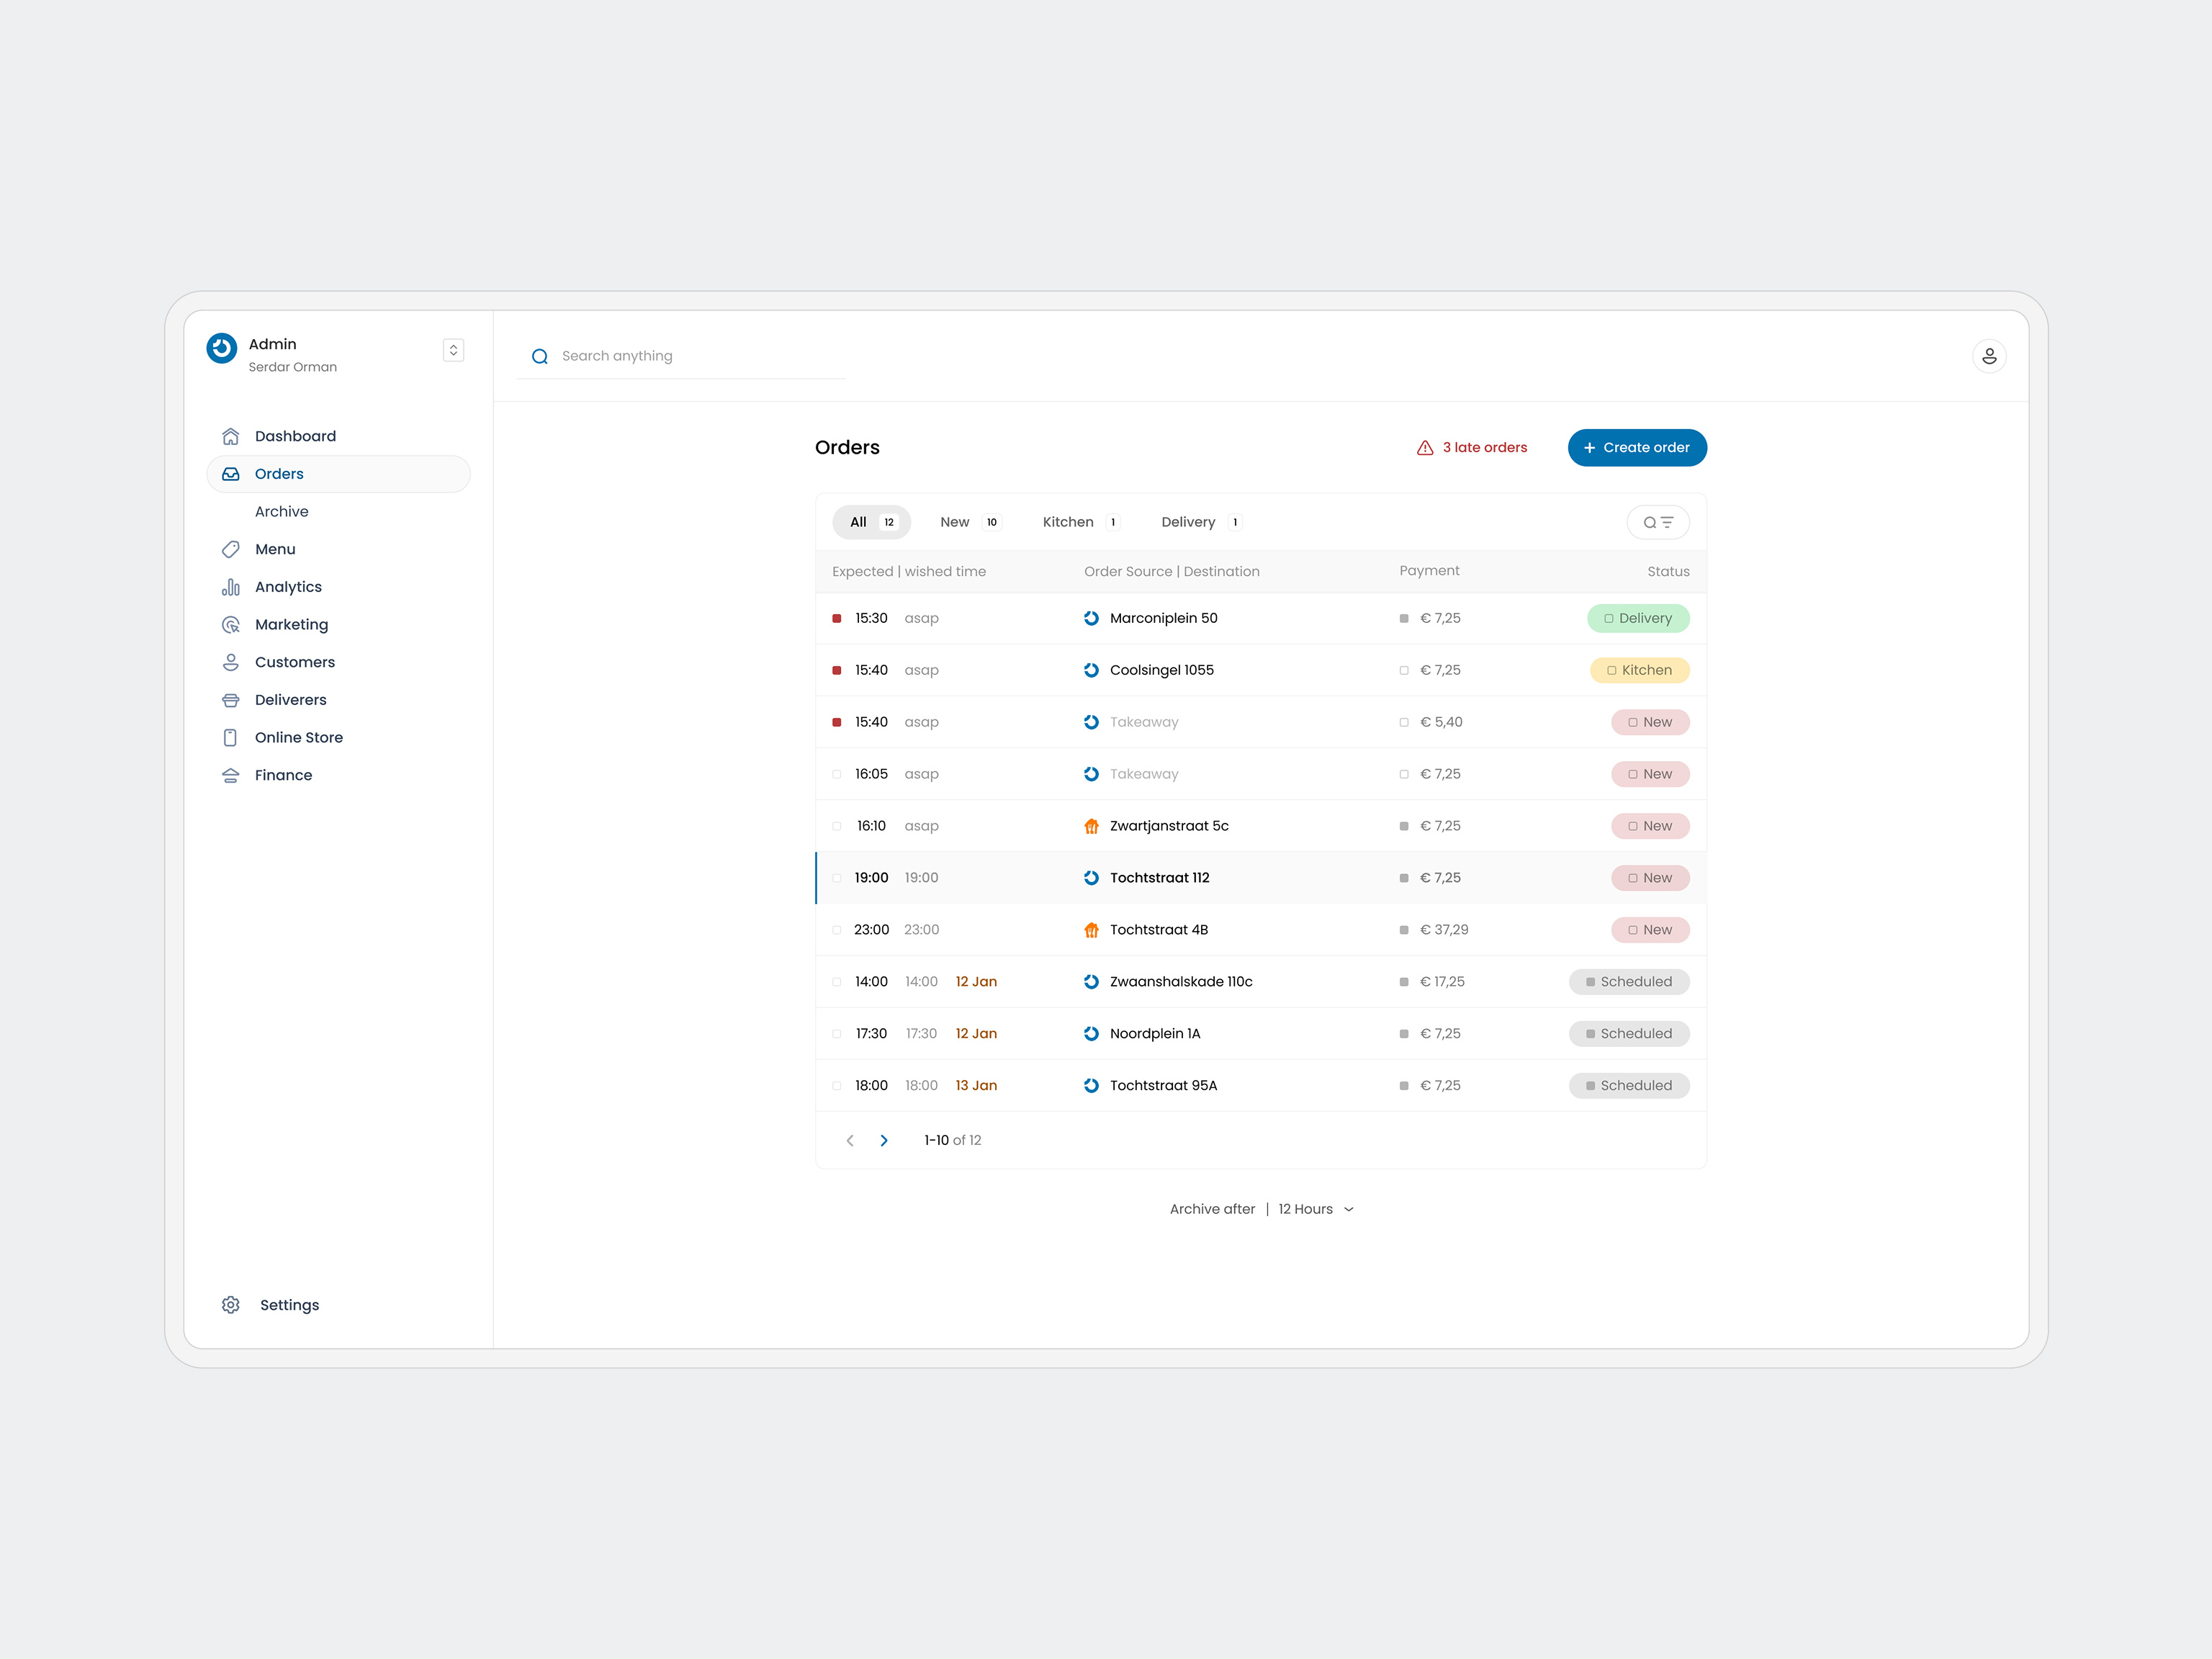Select the Dashboard home icon in sidebar
The width and height of the screenshot is (2212, 1659).
[231, 436]
